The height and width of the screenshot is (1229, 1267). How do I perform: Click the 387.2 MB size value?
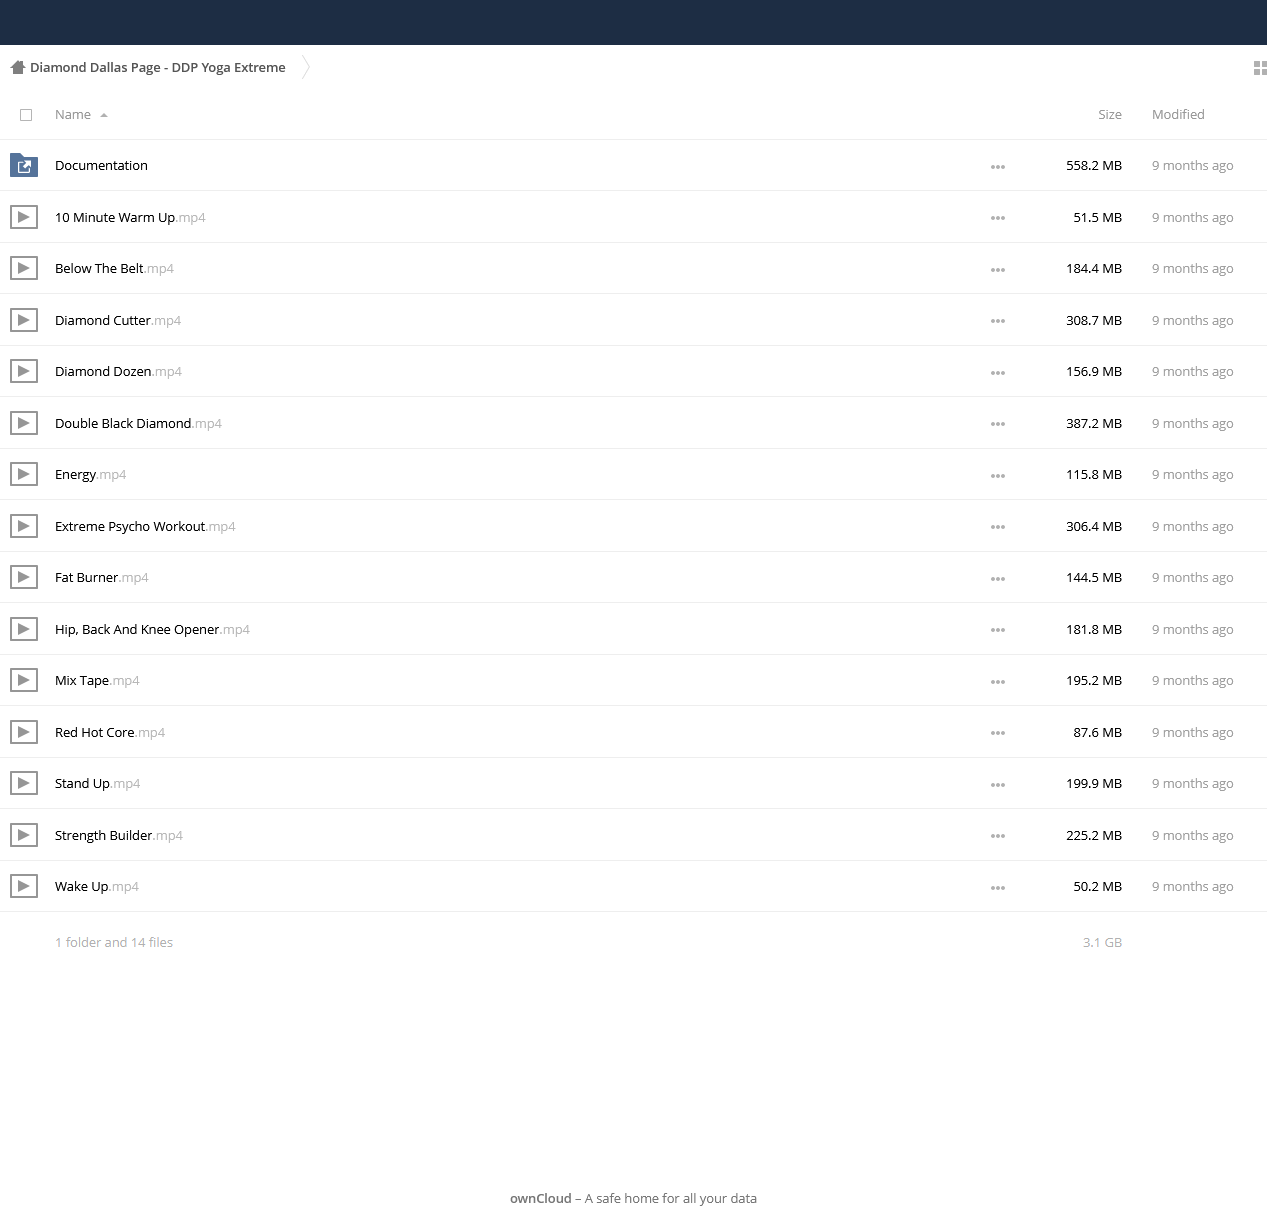(x=1094, y=424)
